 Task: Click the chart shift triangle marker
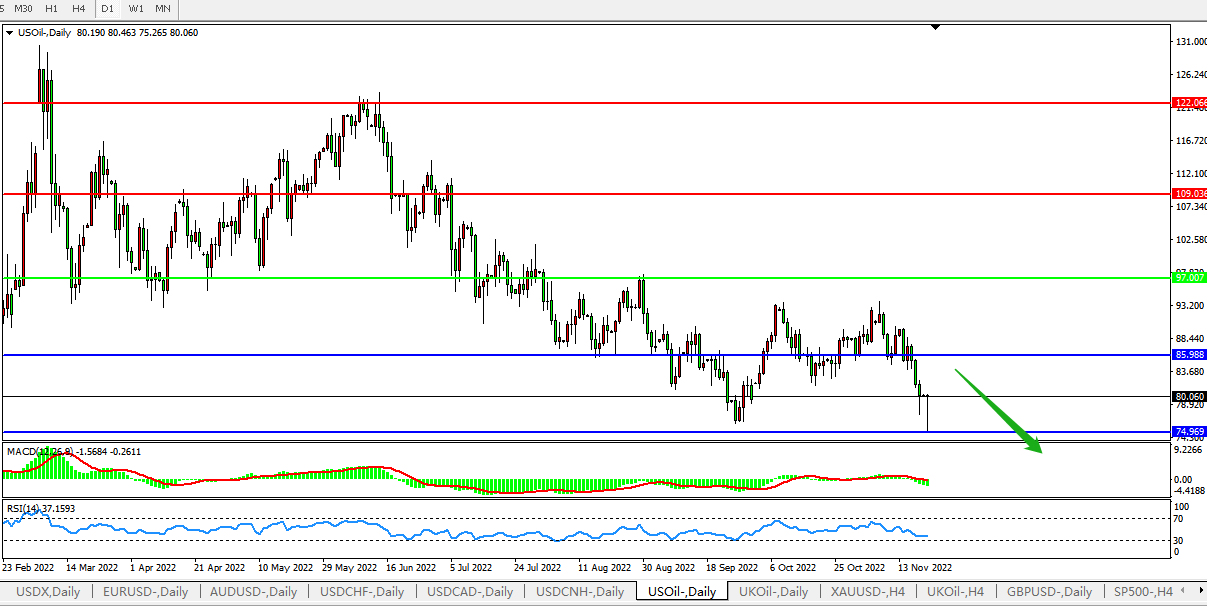coord(935,28)
